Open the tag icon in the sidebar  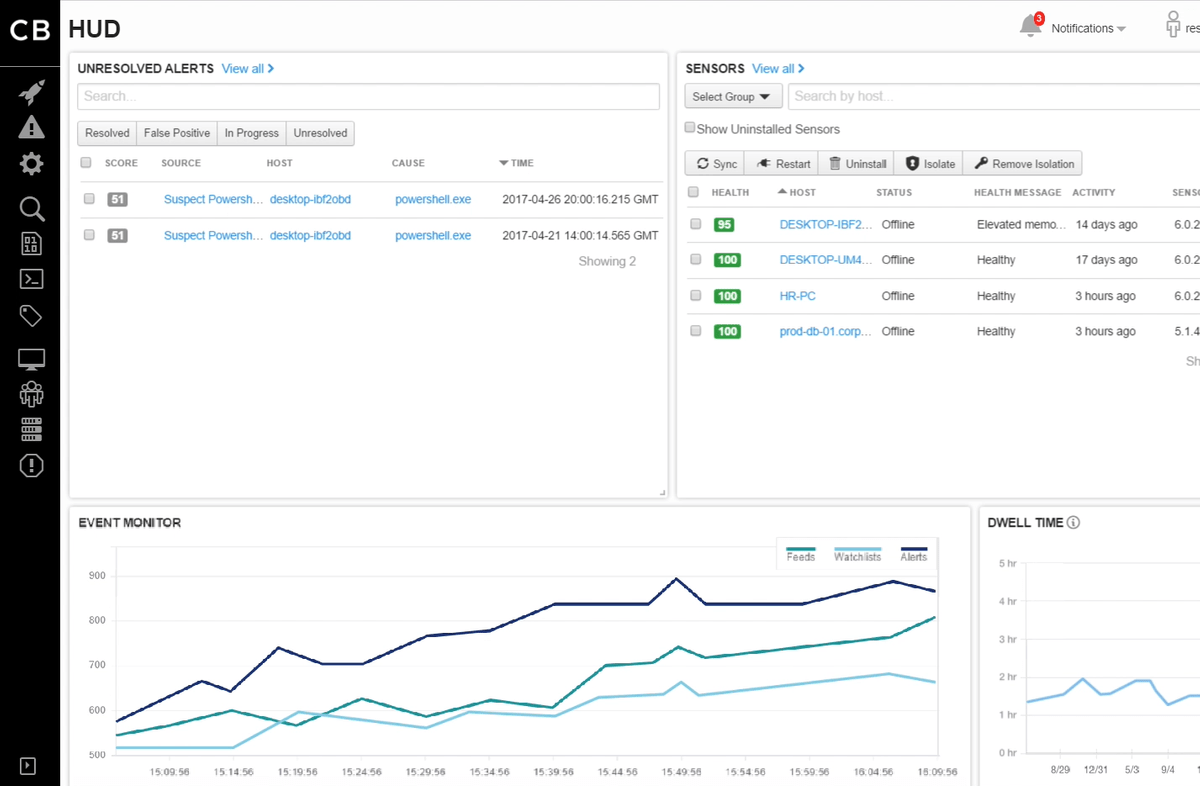[x=32, y=316]
